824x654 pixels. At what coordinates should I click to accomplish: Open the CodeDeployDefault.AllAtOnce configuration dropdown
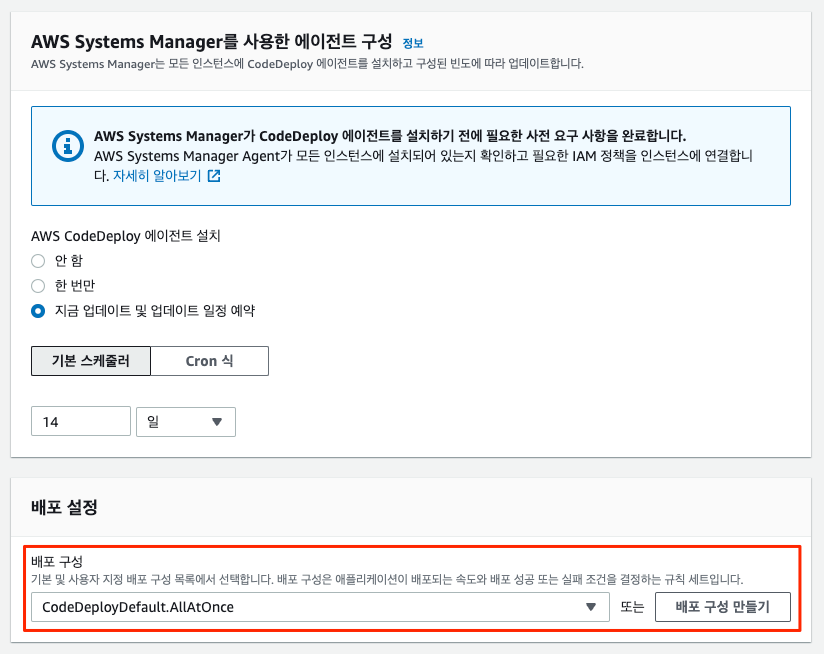click(x=320, y=607)
